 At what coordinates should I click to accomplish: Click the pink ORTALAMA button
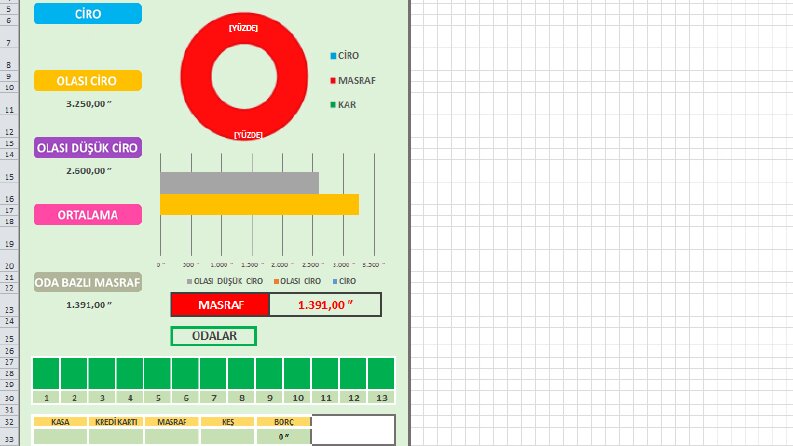[88, 214]
